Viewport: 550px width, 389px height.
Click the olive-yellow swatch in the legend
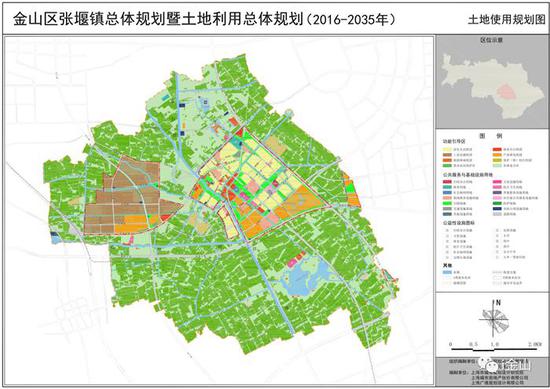(x=497, y=160)
